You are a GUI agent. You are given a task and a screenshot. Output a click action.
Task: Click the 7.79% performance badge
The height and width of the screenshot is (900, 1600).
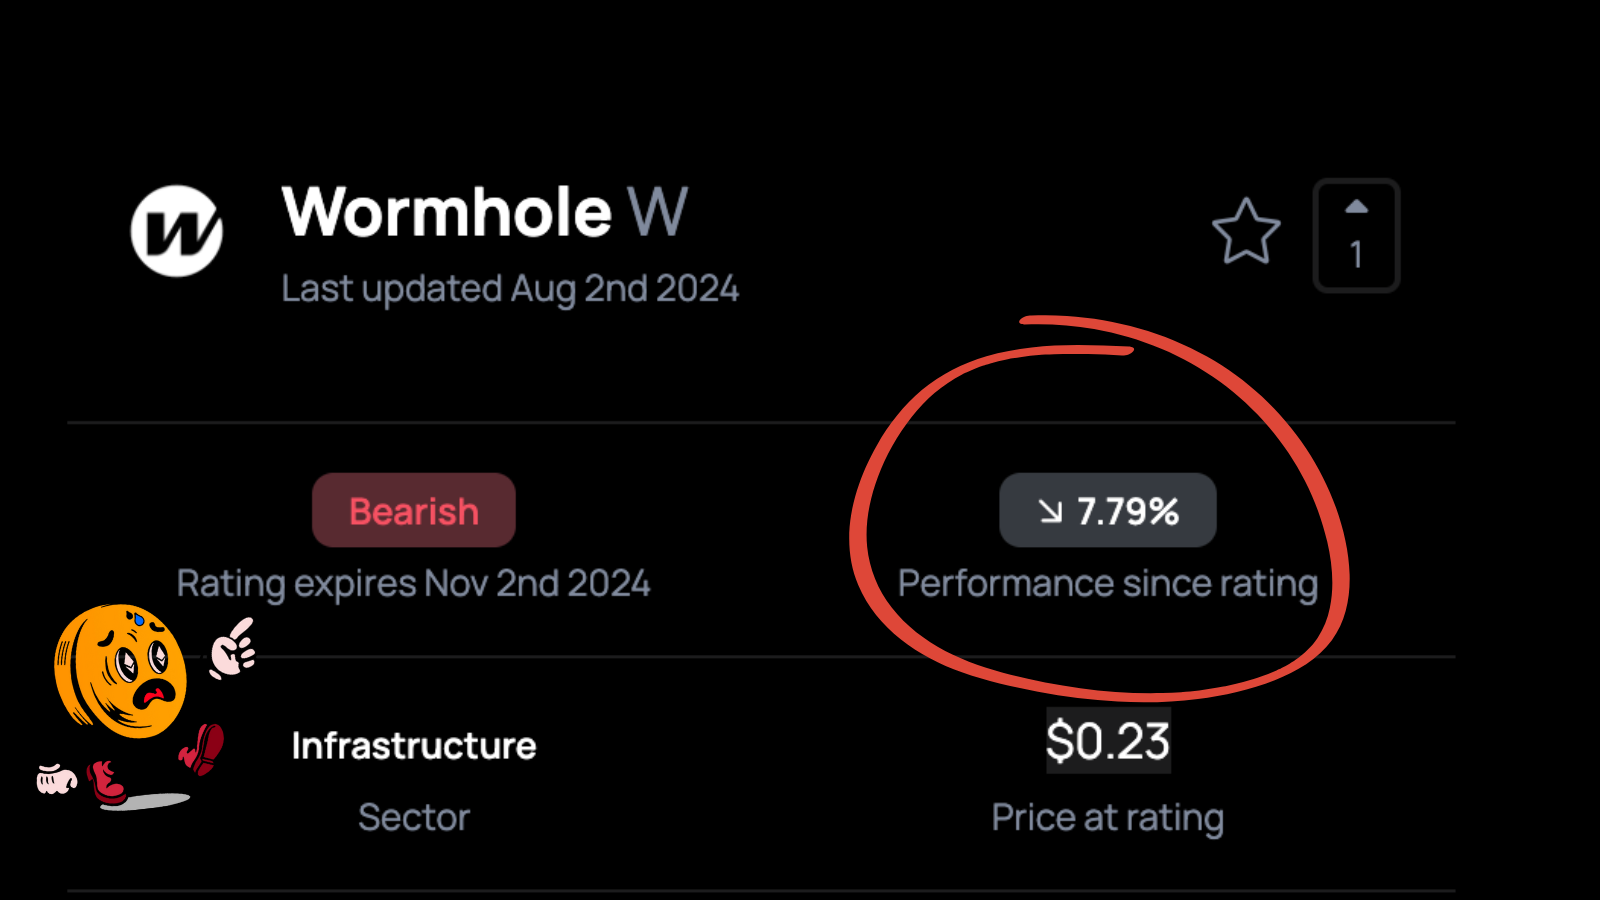[1108, 510]
